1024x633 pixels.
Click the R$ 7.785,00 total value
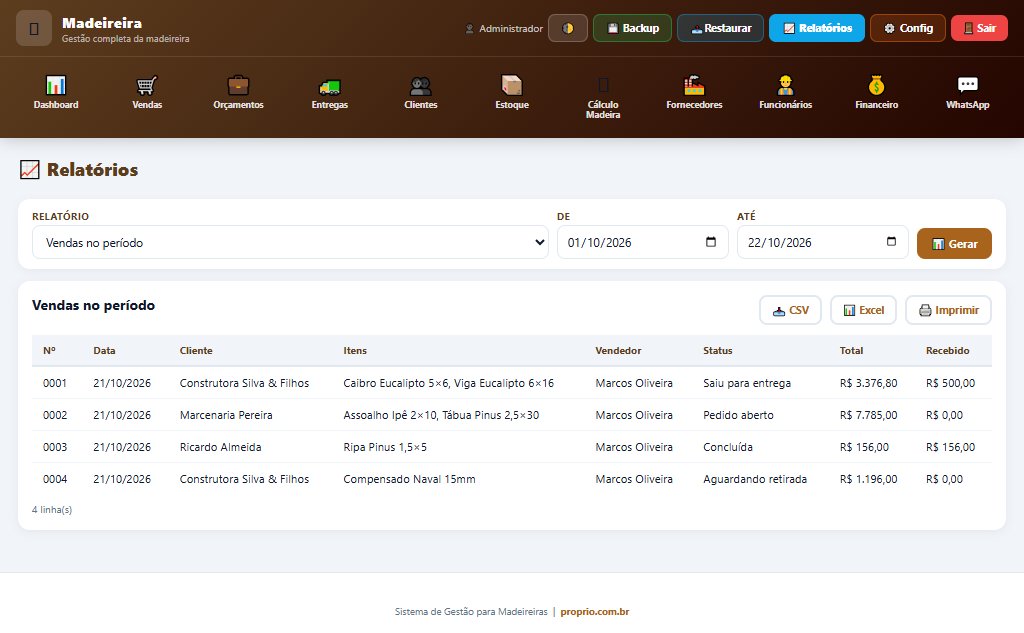point(869,415)
